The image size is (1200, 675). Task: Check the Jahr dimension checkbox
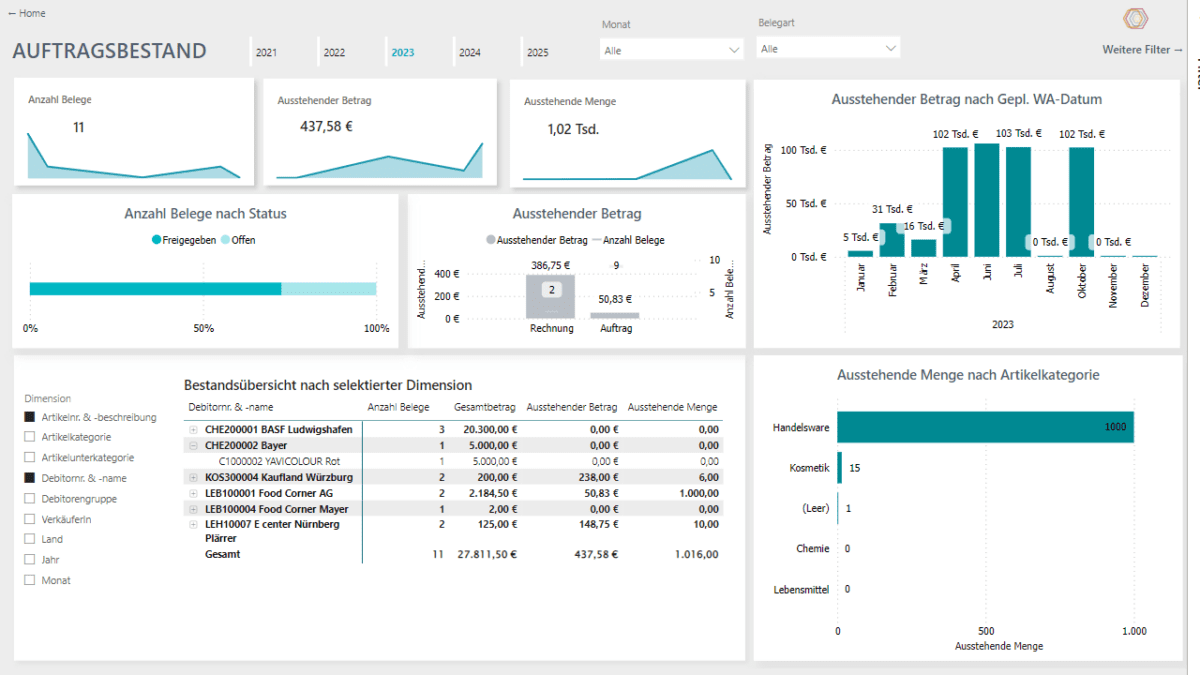(x=30, y=560)
